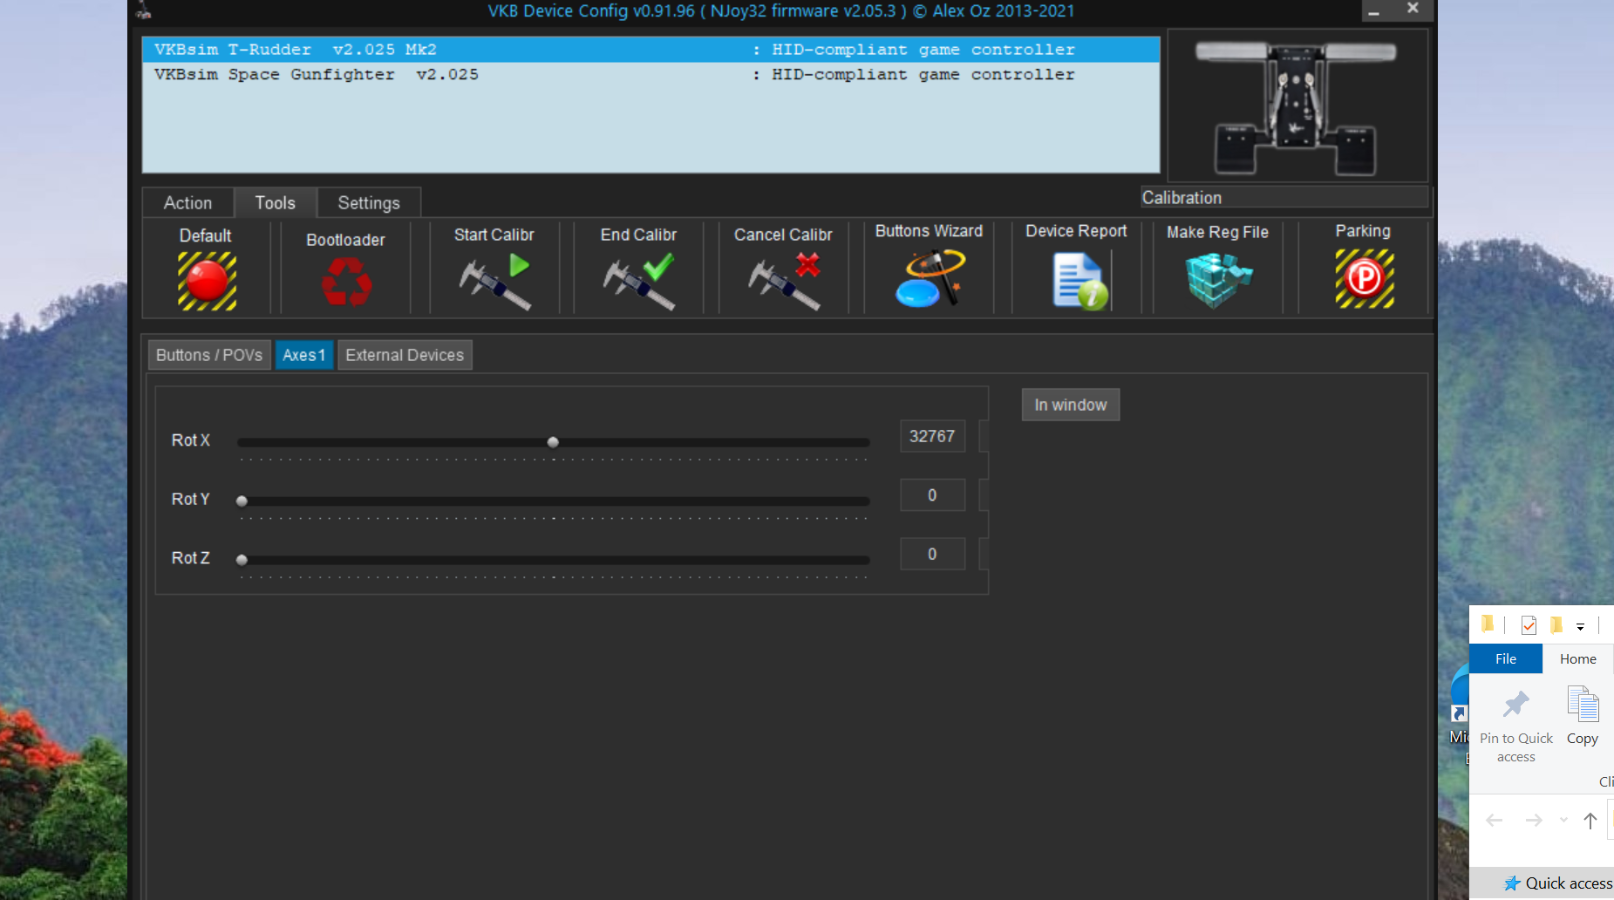
Task: Finish calibration with End Calibr icon
Action: 639,281
